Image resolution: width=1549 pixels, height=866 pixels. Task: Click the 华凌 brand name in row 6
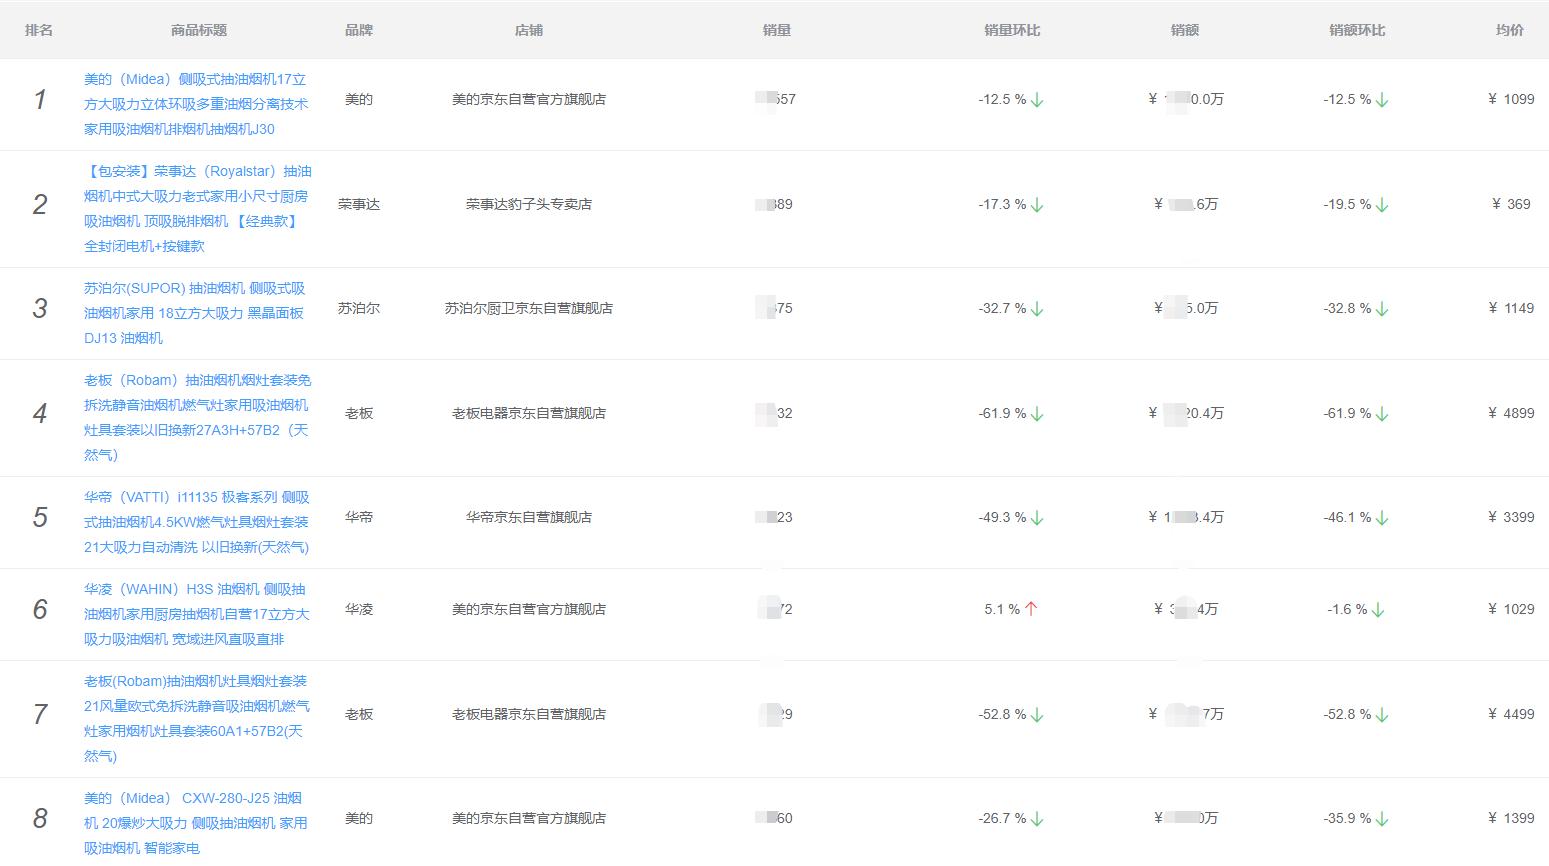[359, 608]
